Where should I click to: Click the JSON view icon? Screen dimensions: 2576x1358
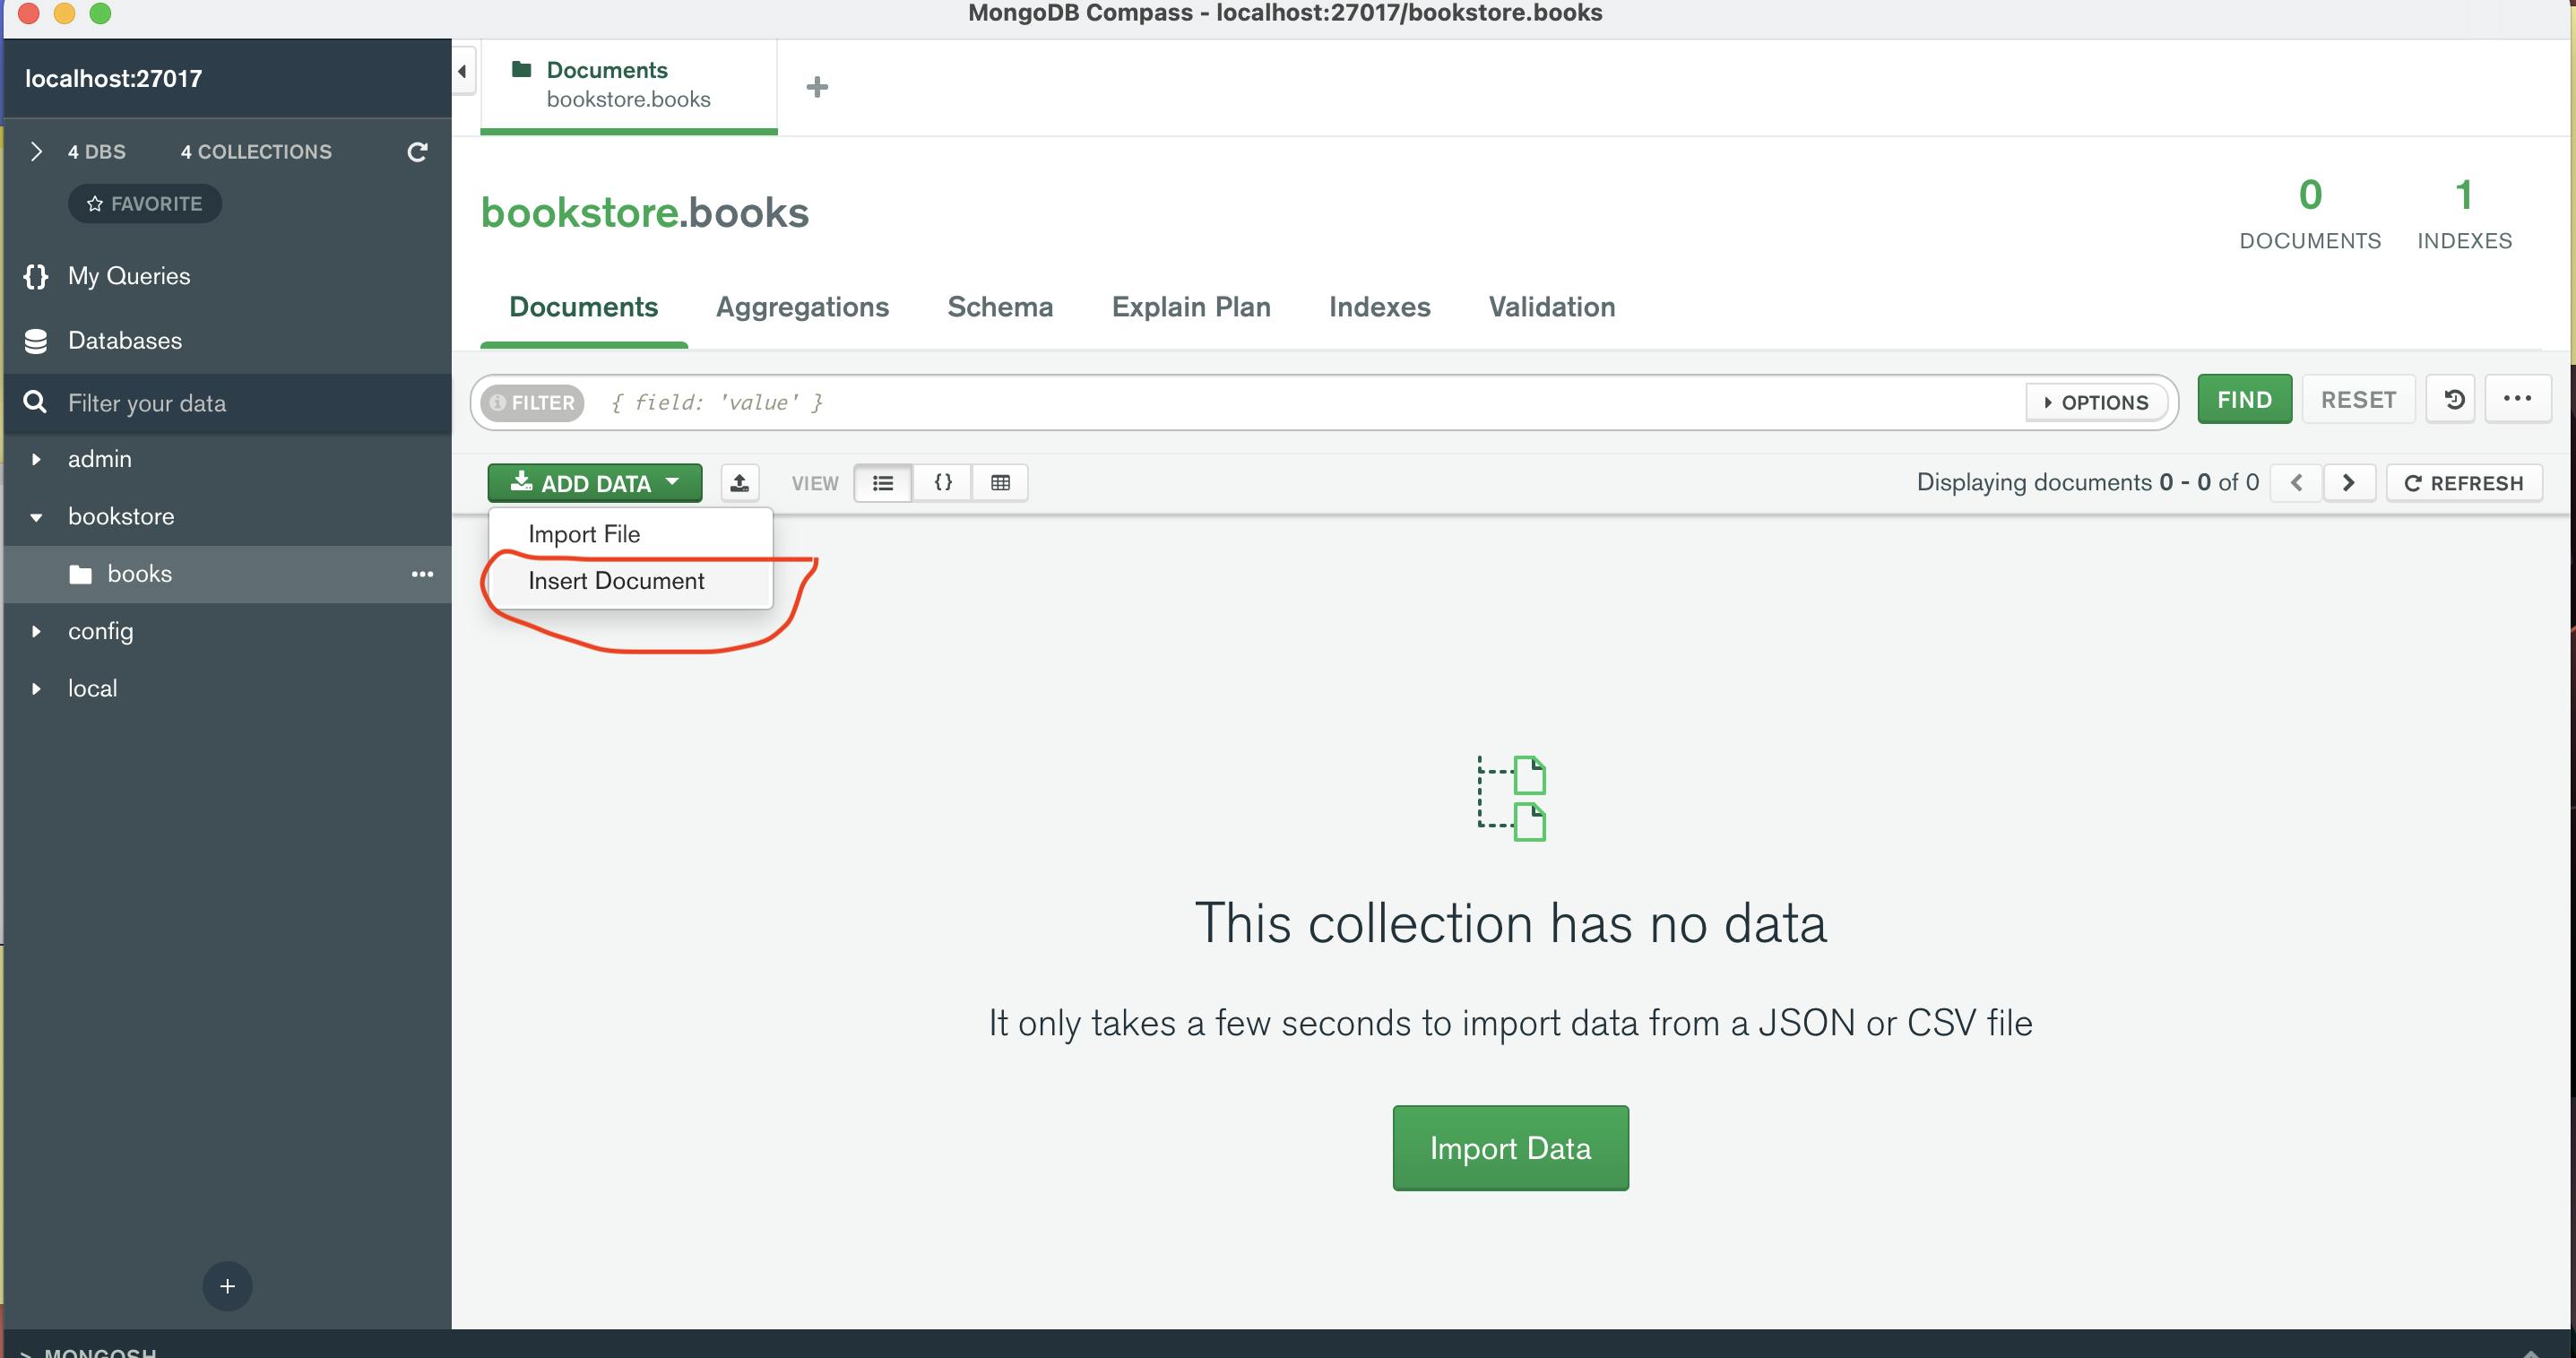[942, 482]
